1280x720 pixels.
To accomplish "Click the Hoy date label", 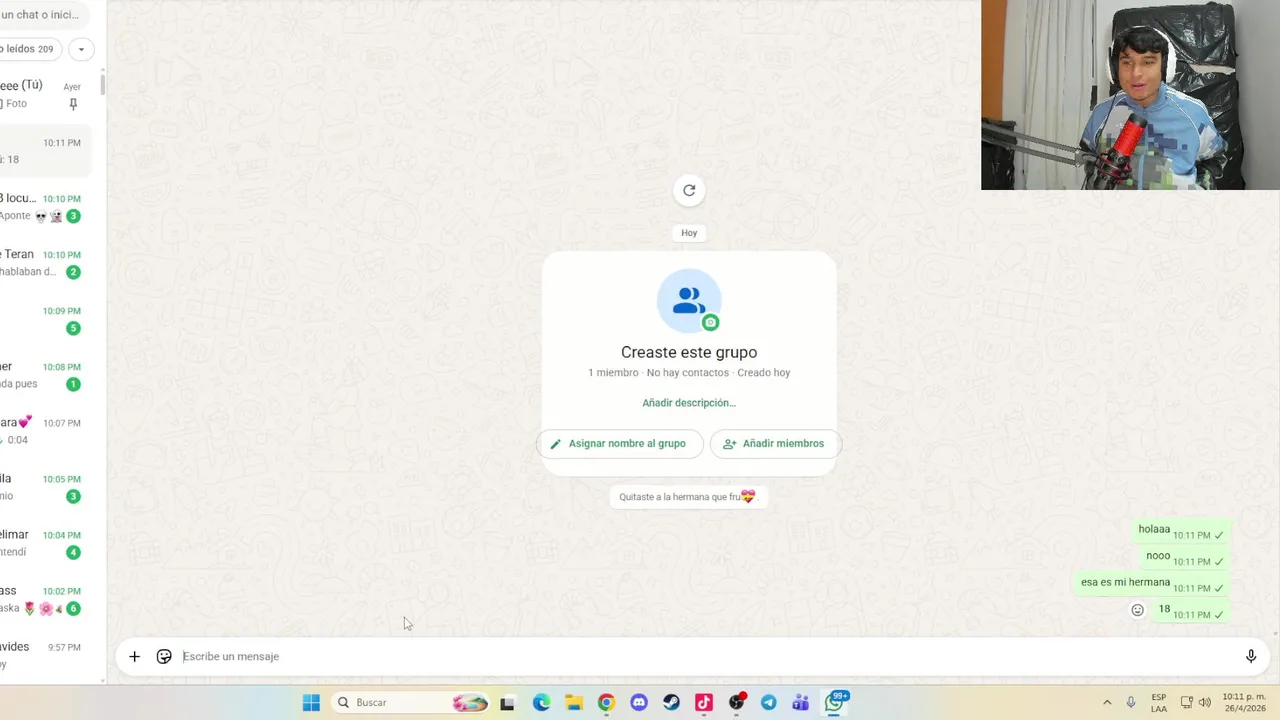I will tap(689, 233).
